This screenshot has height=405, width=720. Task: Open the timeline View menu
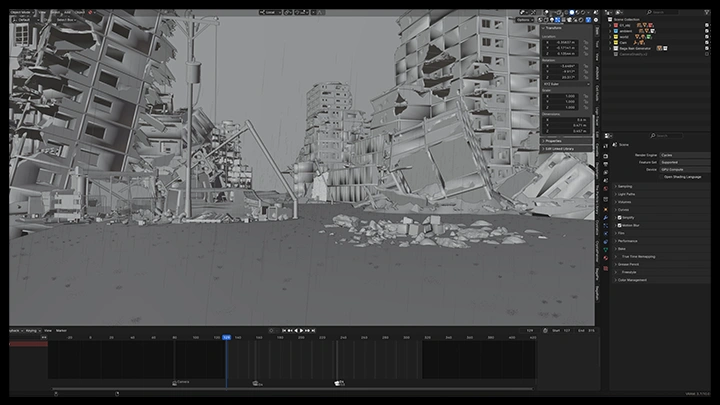click(x=48, y=331)
